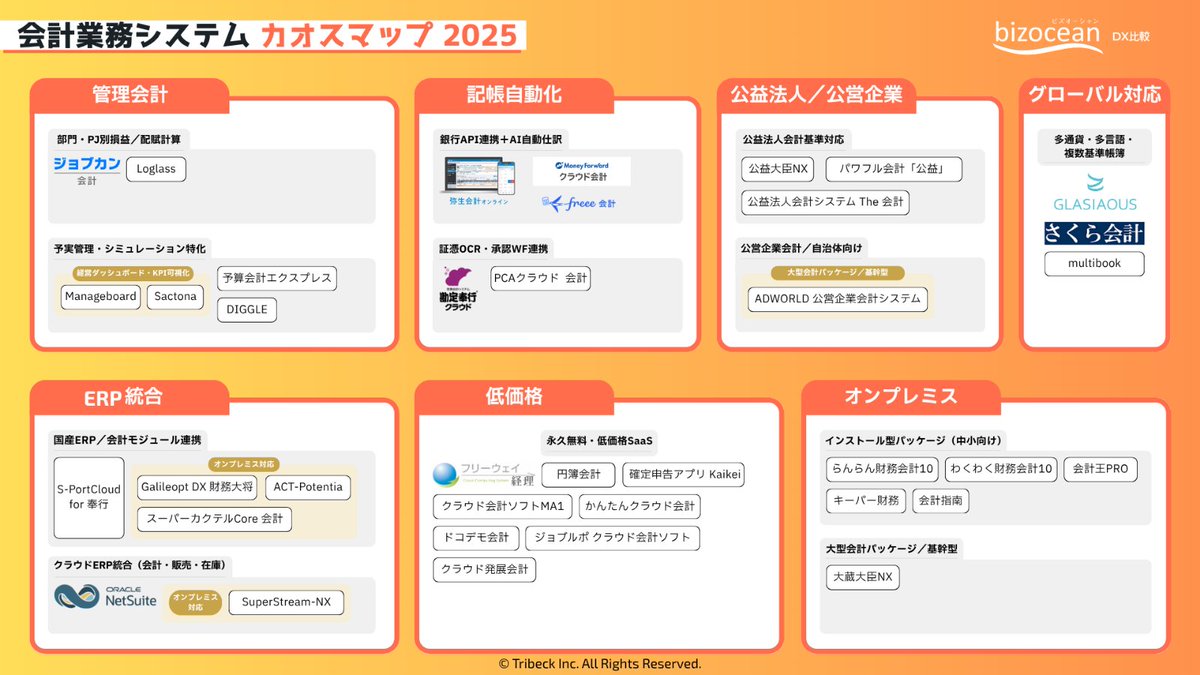The image size is (1200, 675).
Task: Click the 公益法人会計基準対応 heading
Action: (793, 139)
